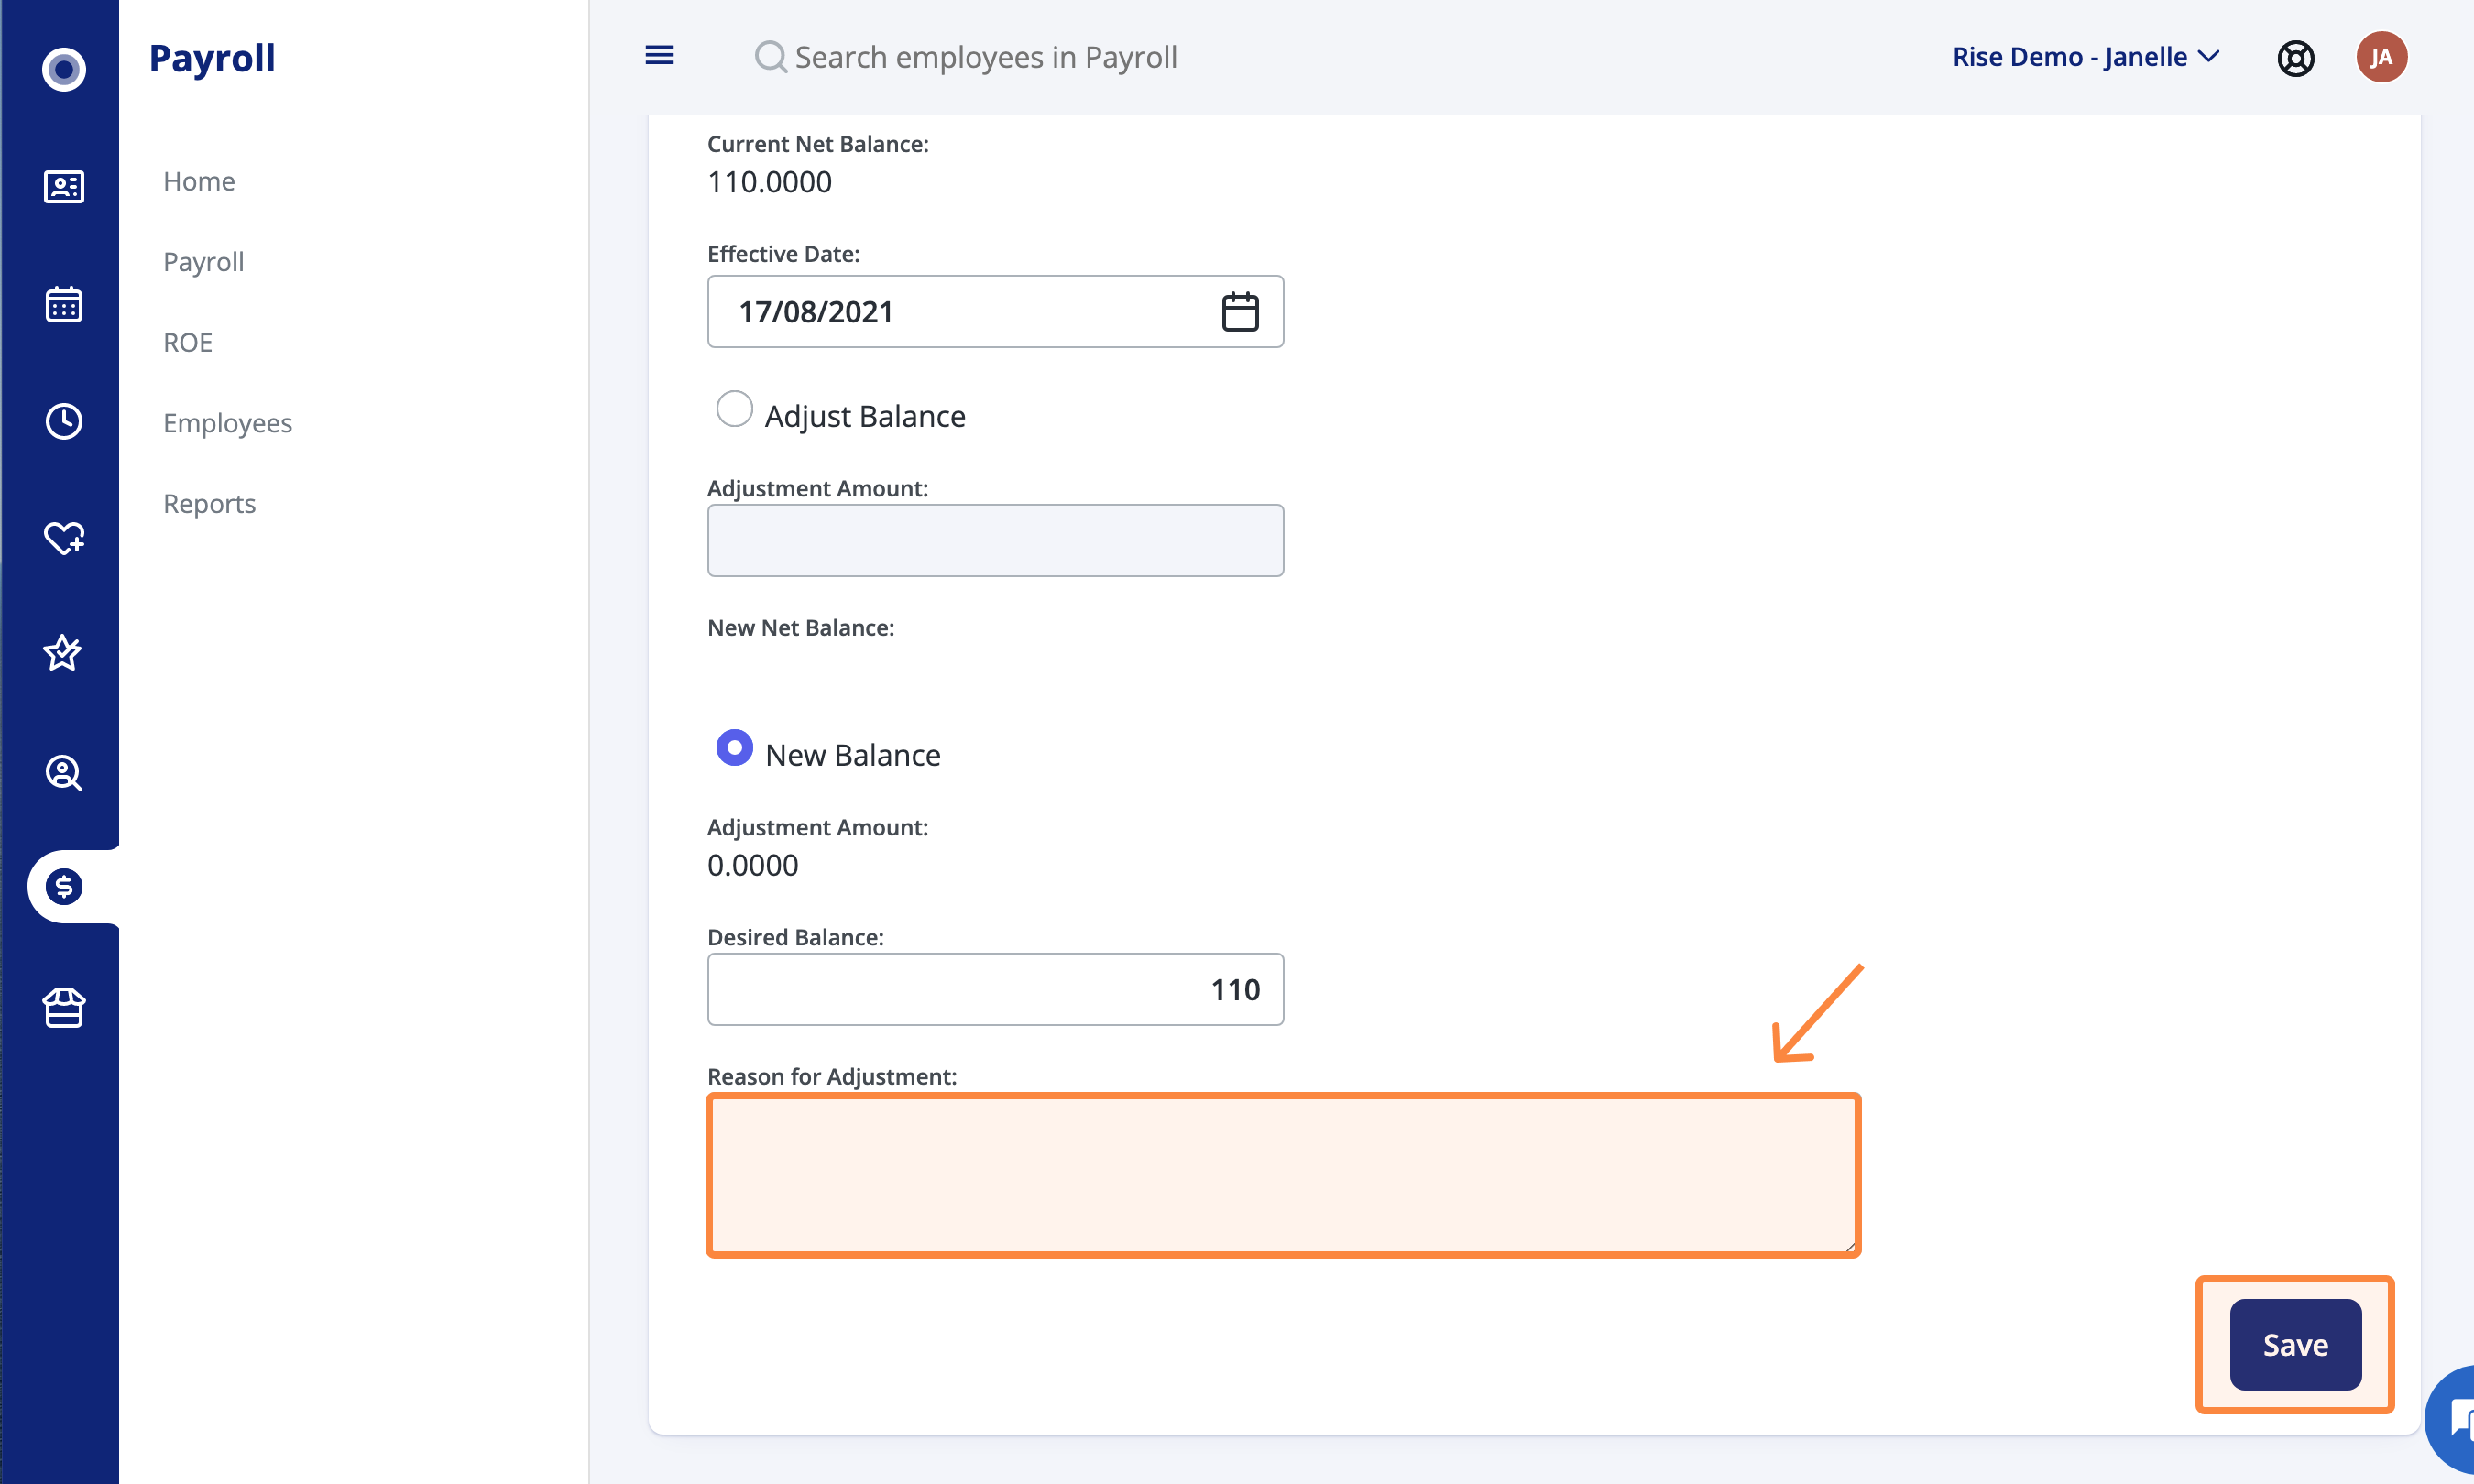This screenshot has width=2474, height=1484.
Task: Click the Reason for Adjustment label
Action: (831, 1077)
